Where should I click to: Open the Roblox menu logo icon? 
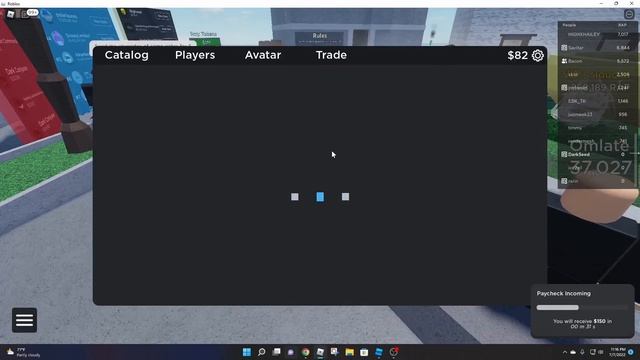click(x=11, y=14)
